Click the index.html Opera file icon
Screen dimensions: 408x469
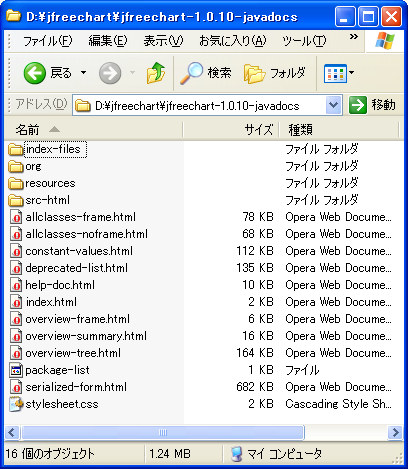tap(16, 302)
